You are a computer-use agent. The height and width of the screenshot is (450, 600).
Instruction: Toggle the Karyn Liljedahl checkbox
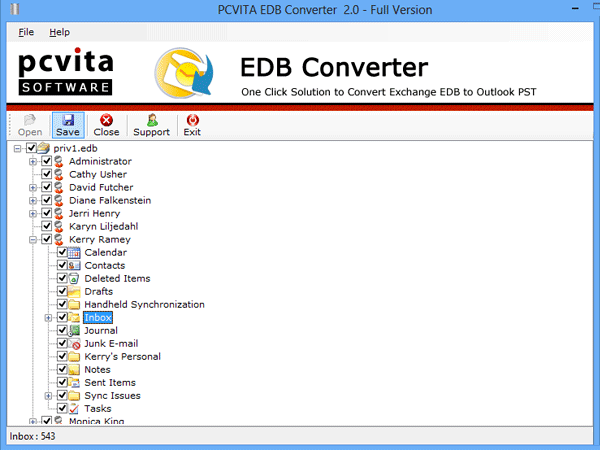(x=47, y=226)
